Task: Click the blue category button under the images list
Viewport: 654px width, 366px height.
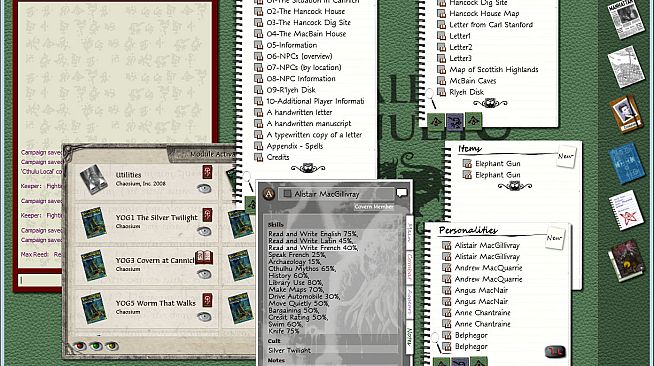Action: click(x=455, y=122)
